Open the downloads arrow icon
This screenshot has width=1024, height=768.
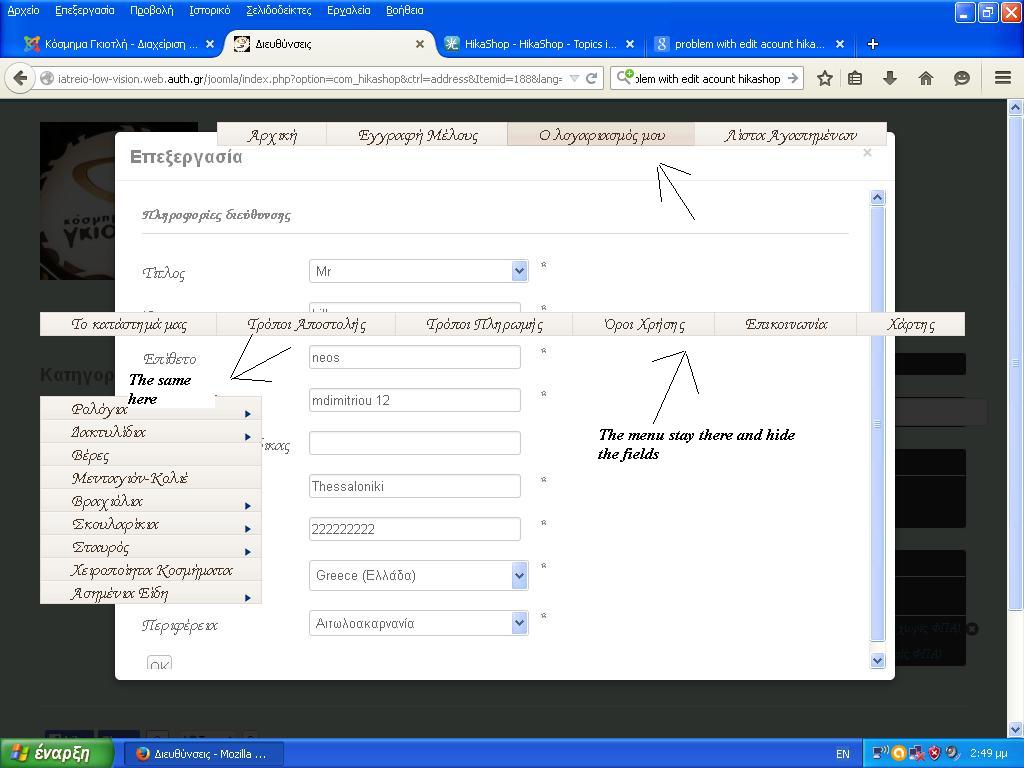(x=890, y=78)
